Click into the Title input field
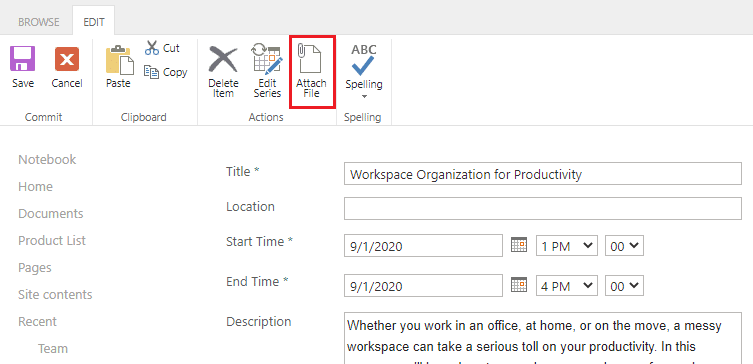Screen dimensions: 753x364 [x=543, y=174]
